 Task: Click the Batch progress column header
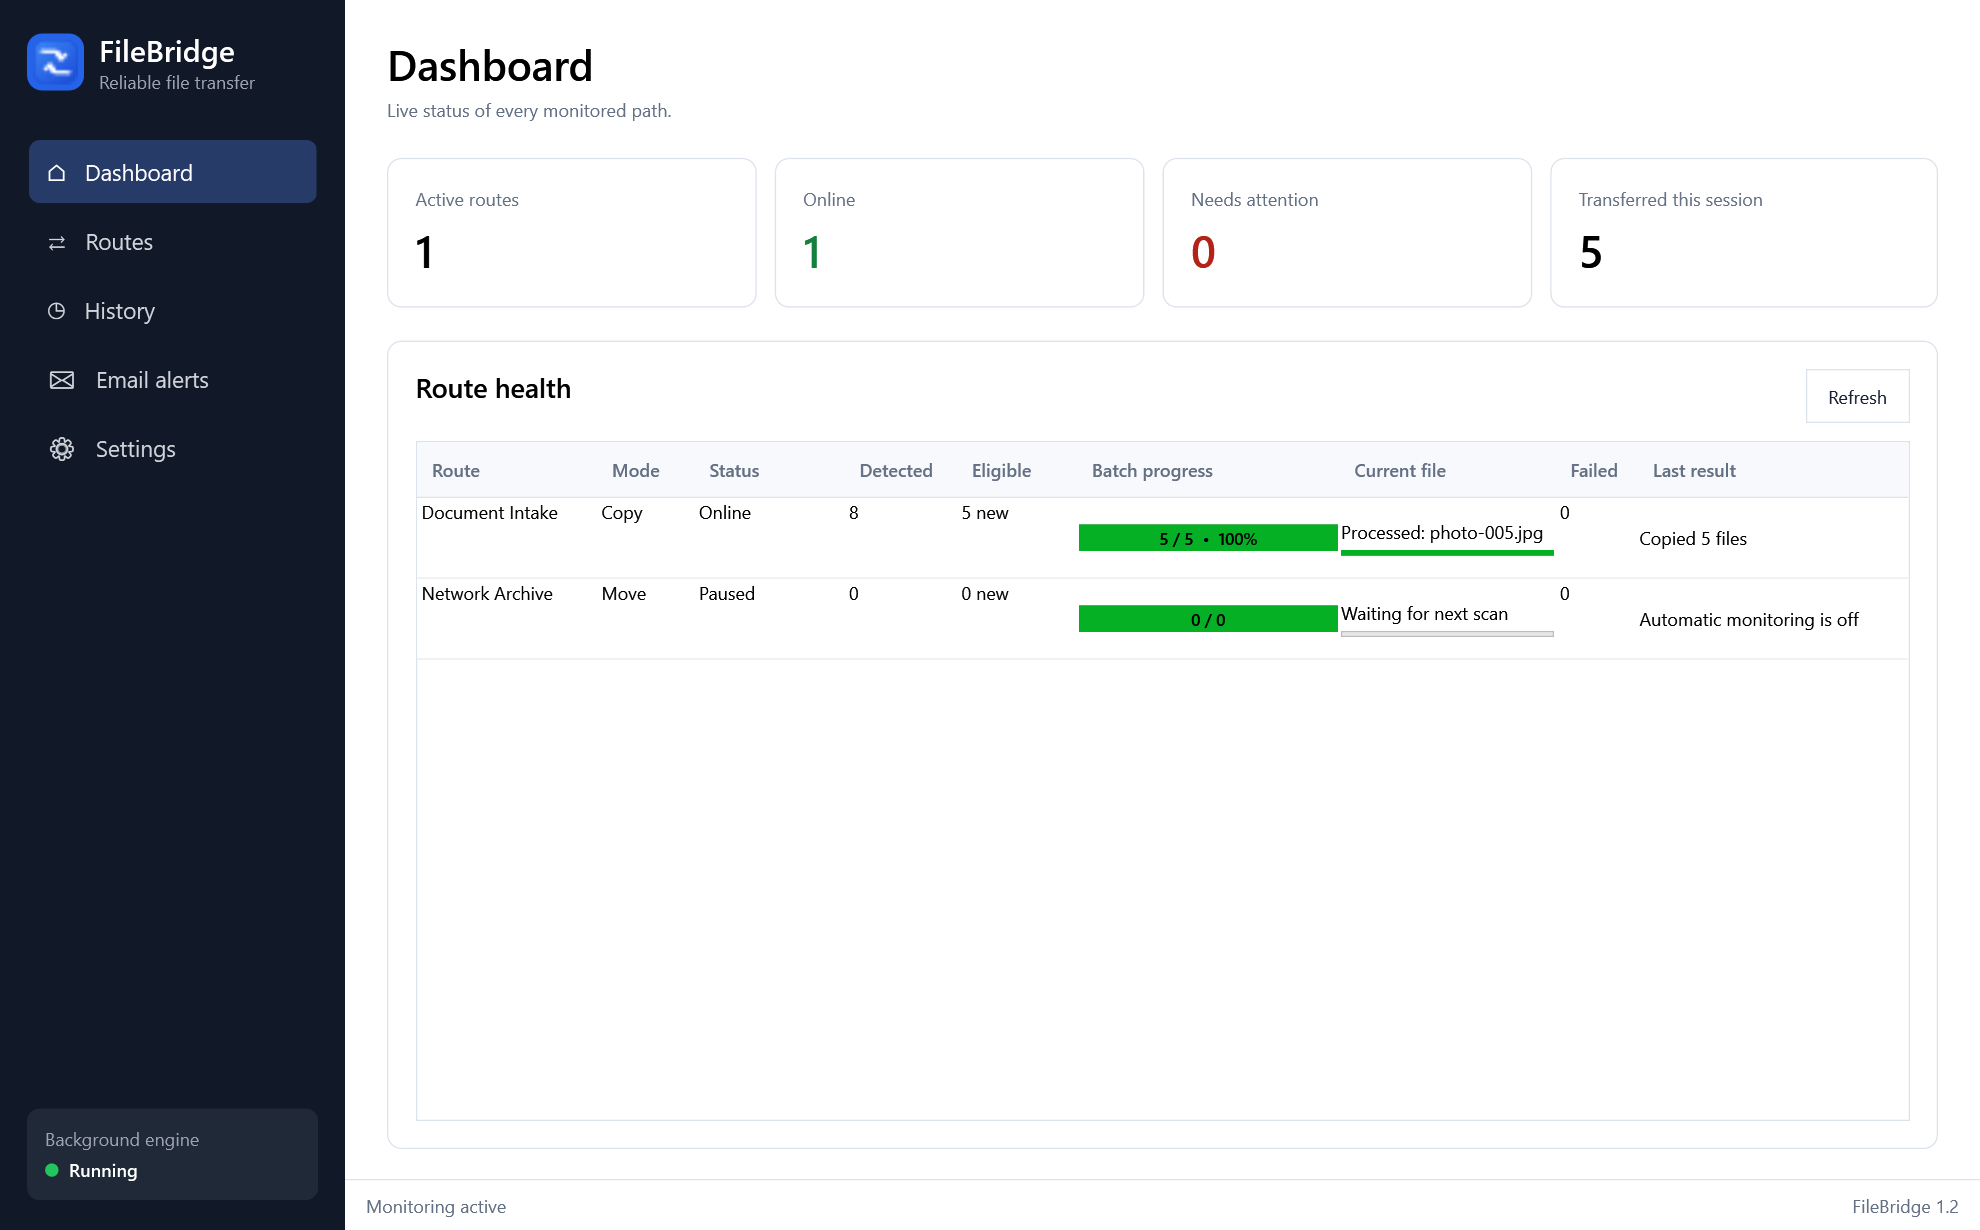[1152, 470]
